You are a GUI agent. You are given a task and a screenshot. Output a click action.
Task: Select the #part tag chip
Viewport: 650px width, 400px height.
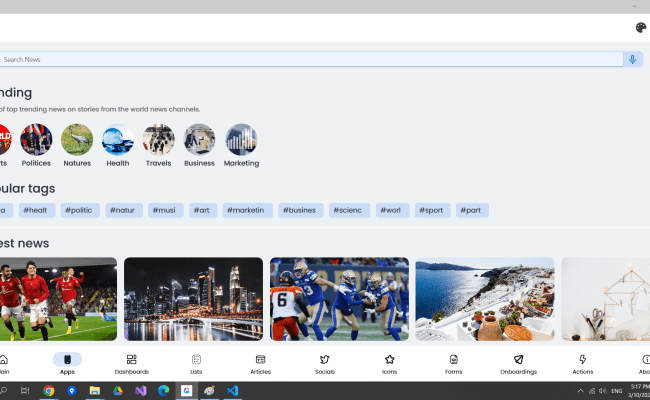[x=472, y=210]
